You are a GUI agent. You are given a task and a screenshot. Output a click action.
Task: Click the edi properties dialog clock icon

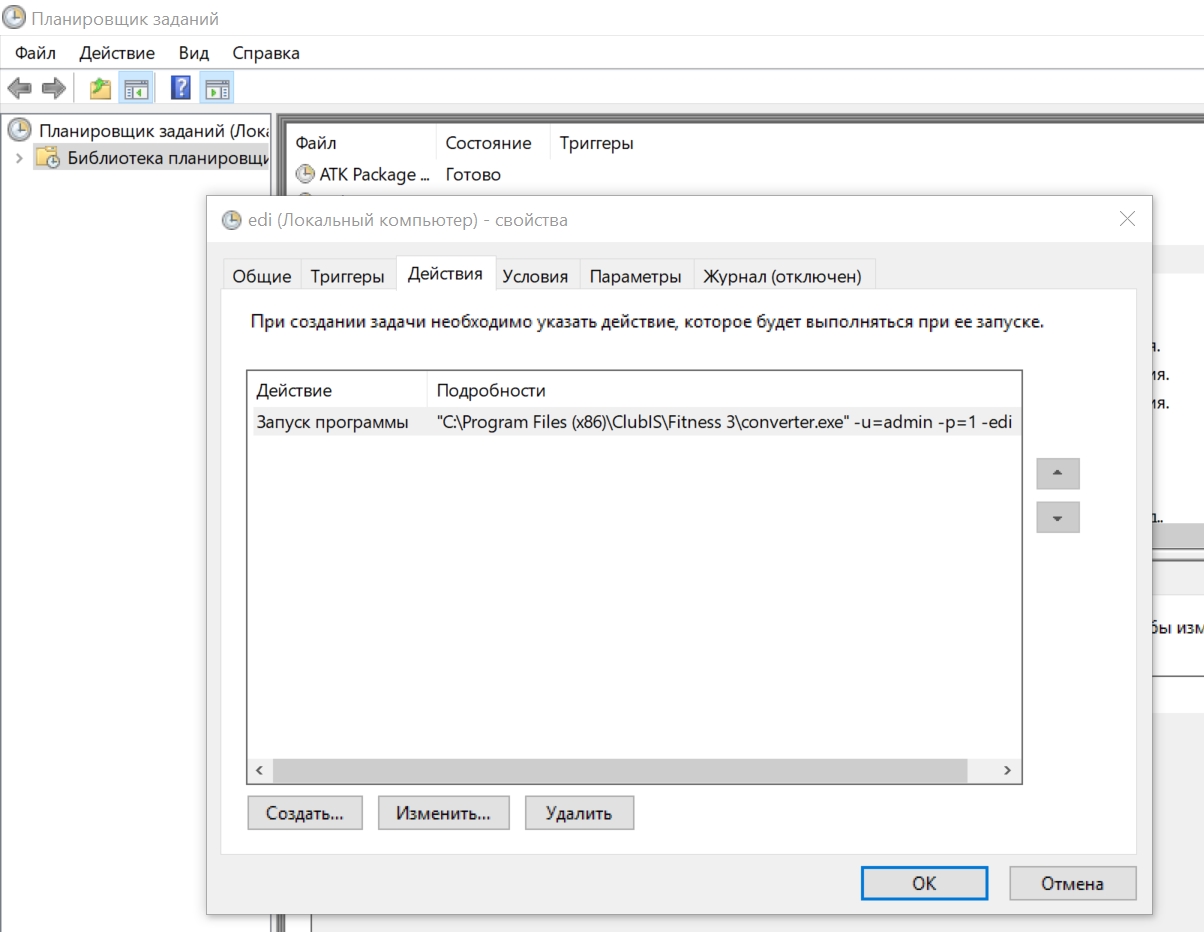pos(231,220)
